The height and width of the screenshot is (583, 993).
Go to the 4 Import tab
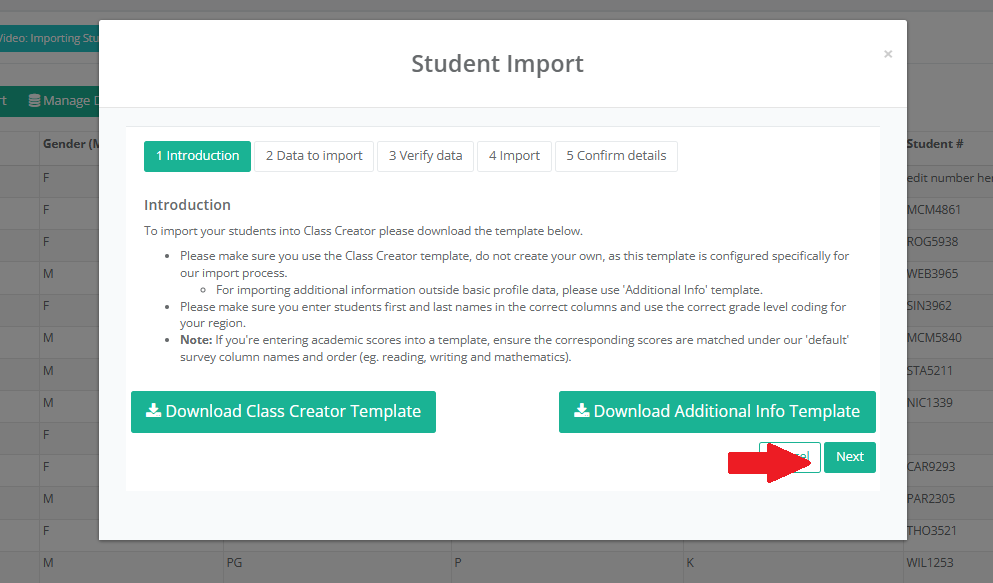click(x=514, y=156)
